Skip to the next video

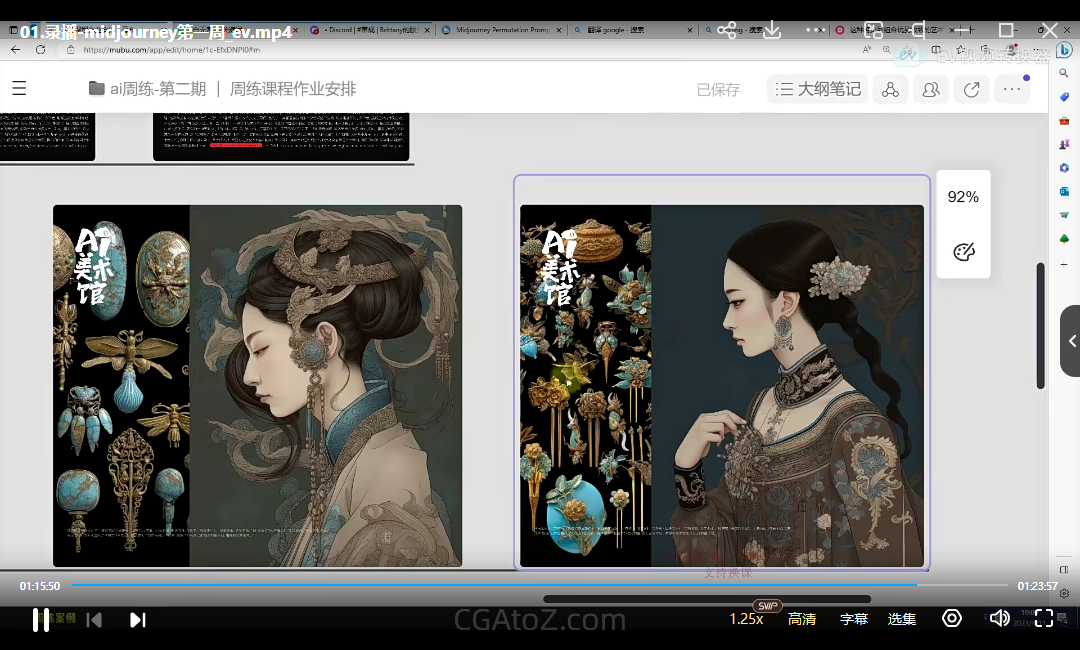pos(138,620)
